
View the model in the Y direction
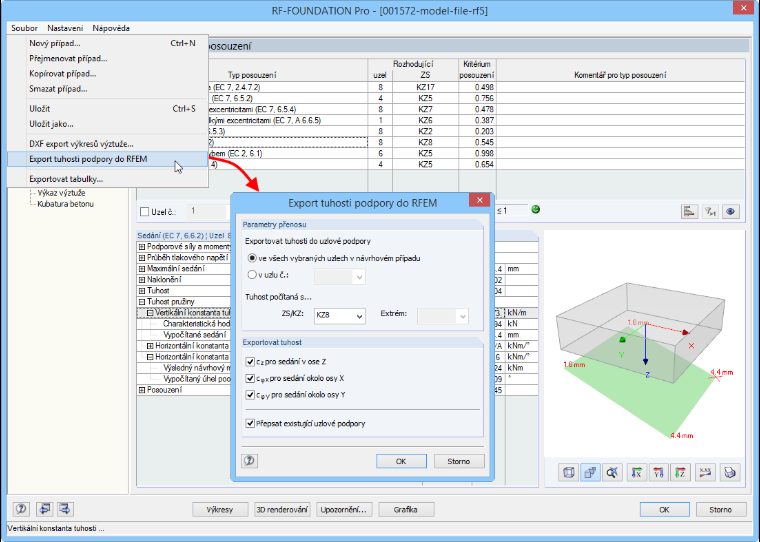coord(658,472)
